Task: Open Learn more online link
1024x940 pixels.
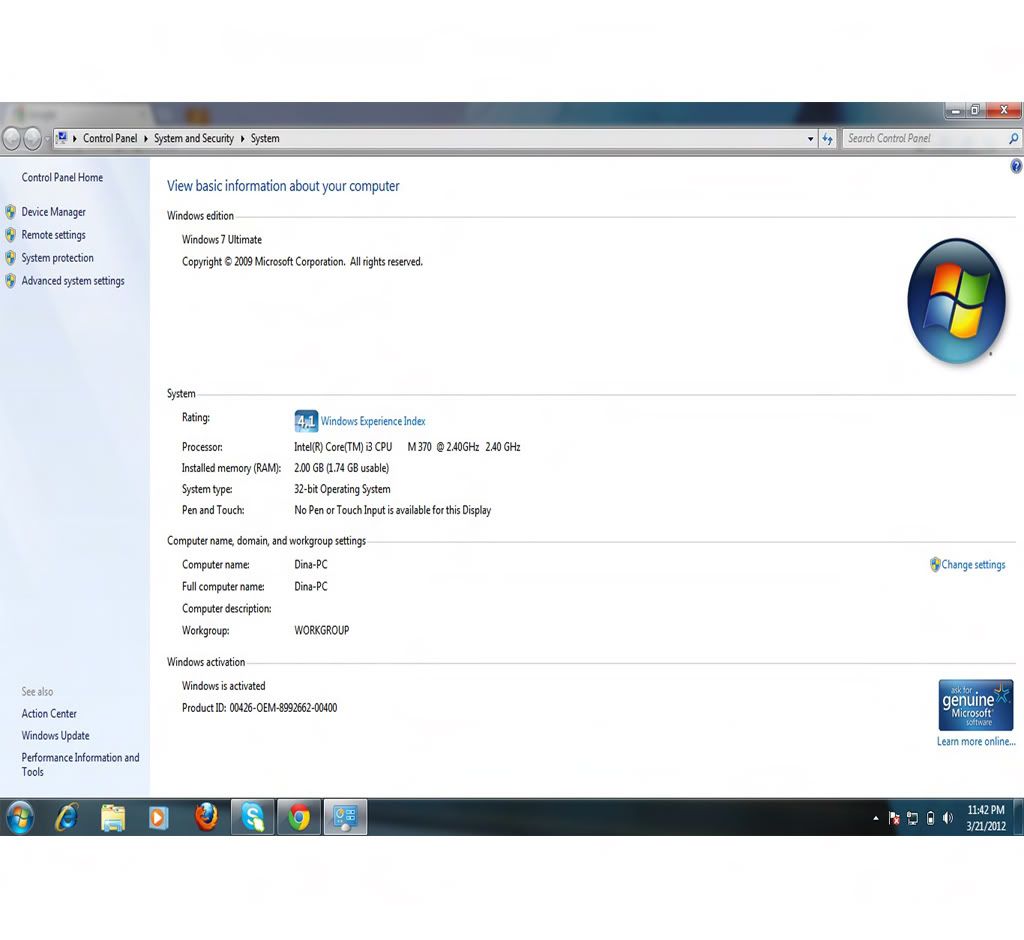Action: [976, 741]
